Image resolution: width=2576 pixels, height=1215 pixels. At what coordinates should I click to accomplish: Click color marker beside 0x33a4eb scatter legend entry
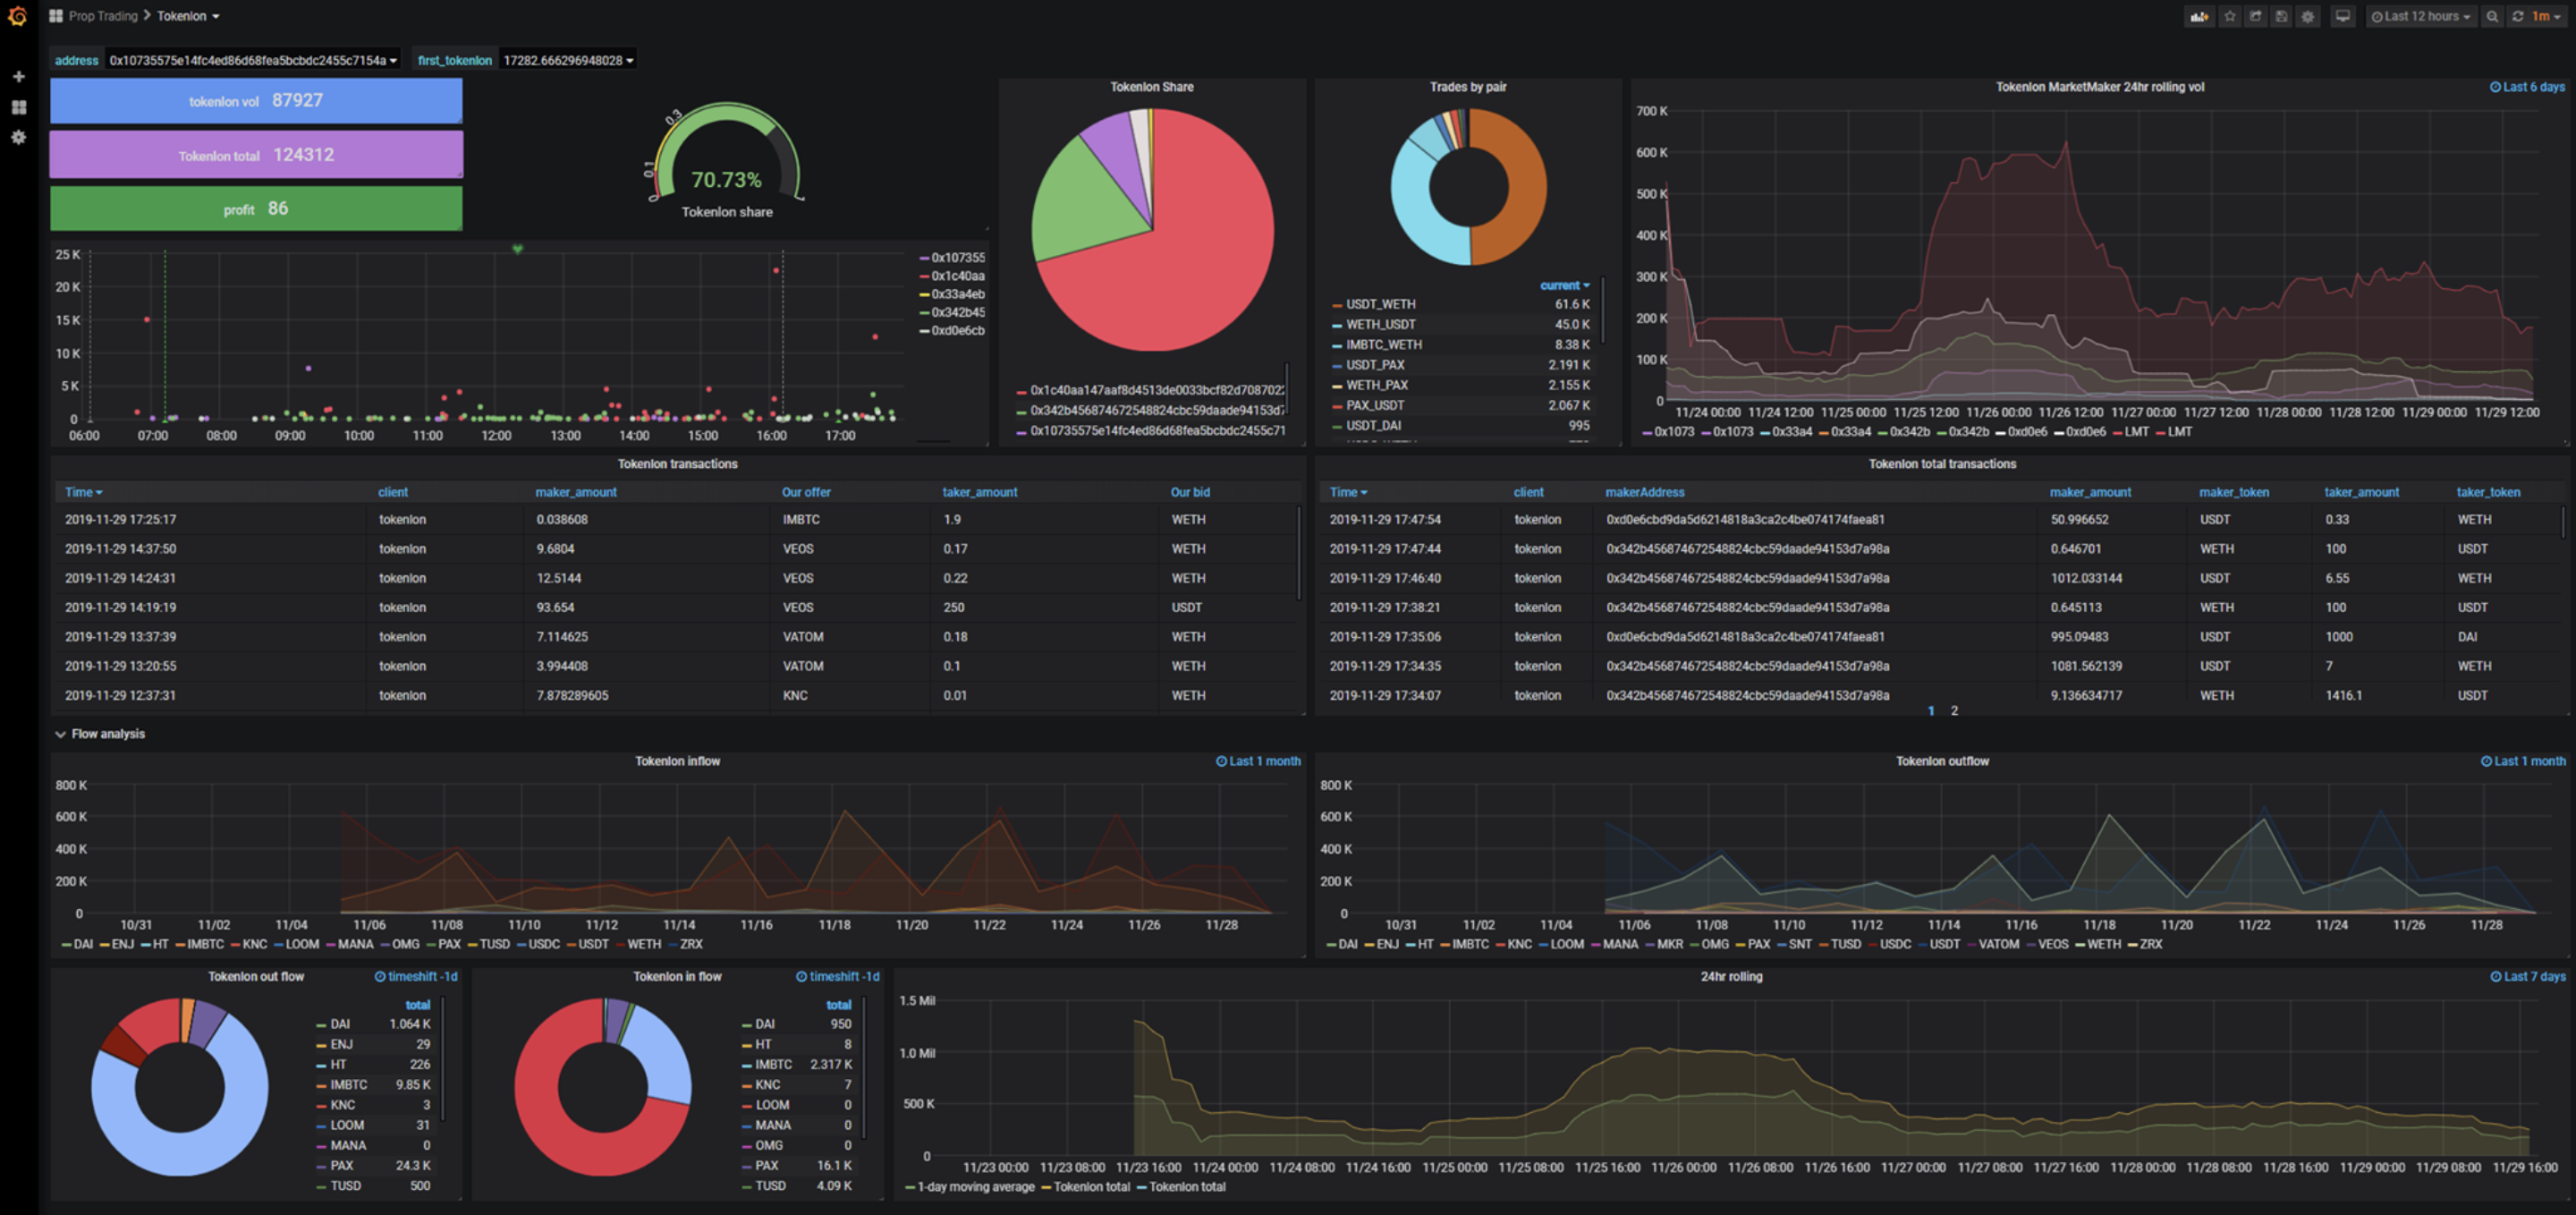click(925, 294)
